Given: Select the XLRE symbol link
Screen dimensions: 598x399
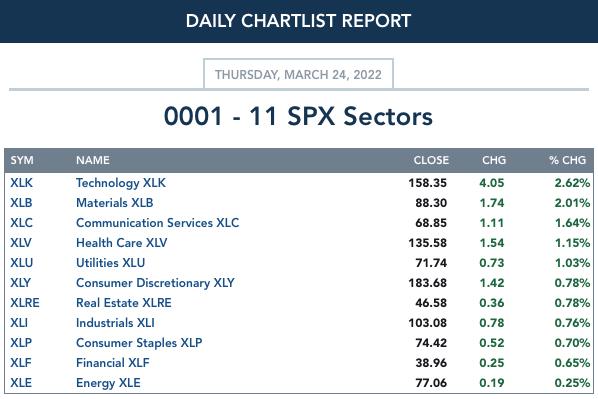Looking at the screenshot, I should [25, 303].
